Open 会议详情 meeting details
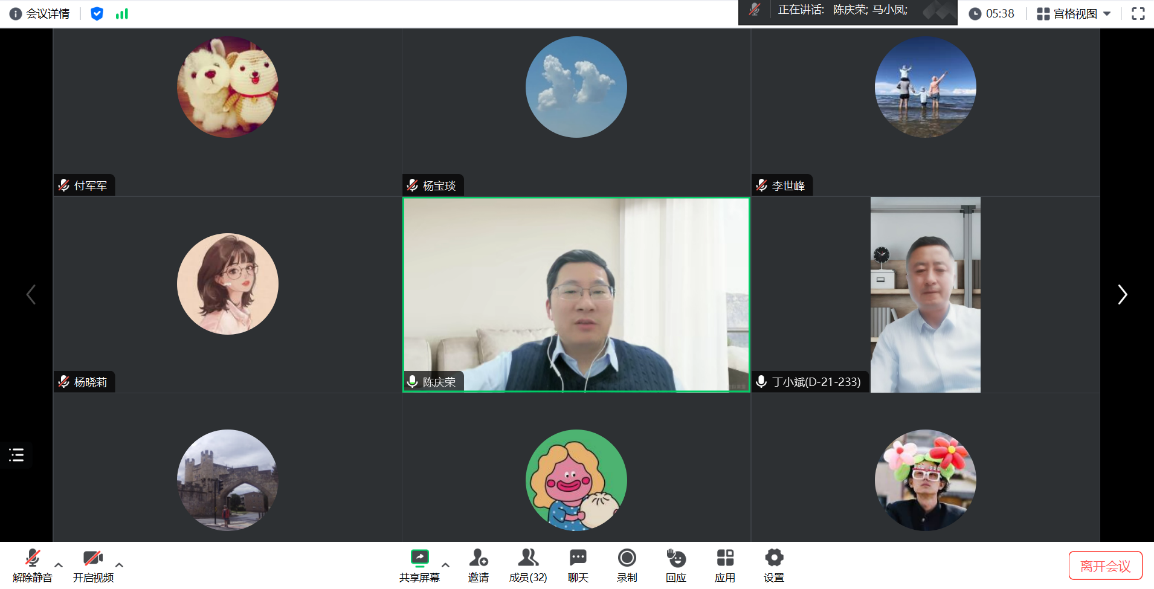Image resolution: width=1154 pixels, height=589 pixels. (39, 14)
